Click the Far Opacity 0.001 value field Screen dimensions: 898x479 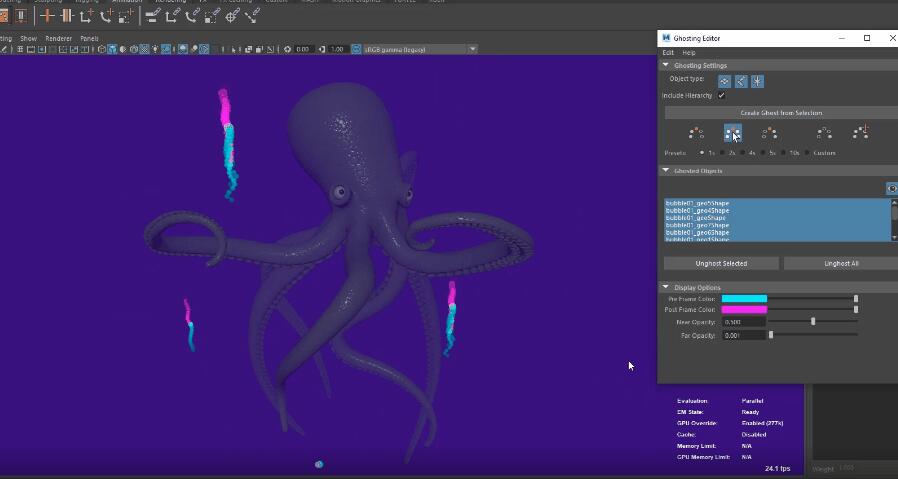pyautogui.click(x=743, y=335)
